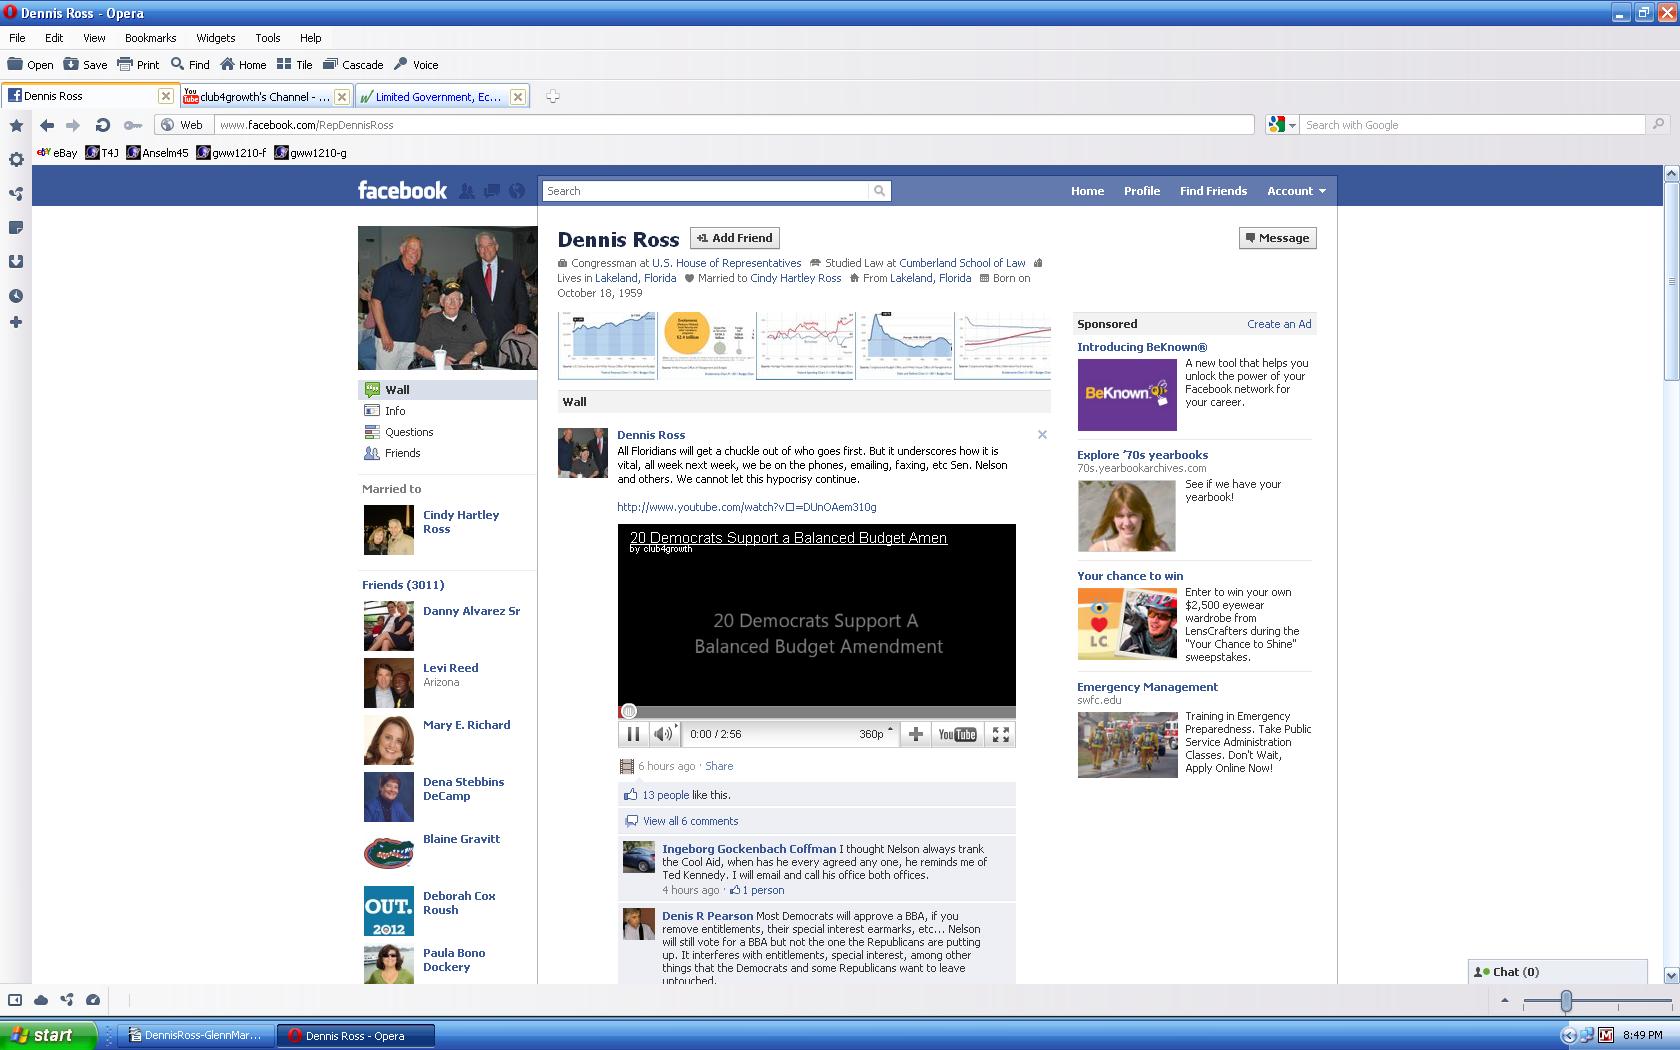This screenshot has width=1680, height=1050.
Task: Close the Limited Government tab
Action: 517,97
